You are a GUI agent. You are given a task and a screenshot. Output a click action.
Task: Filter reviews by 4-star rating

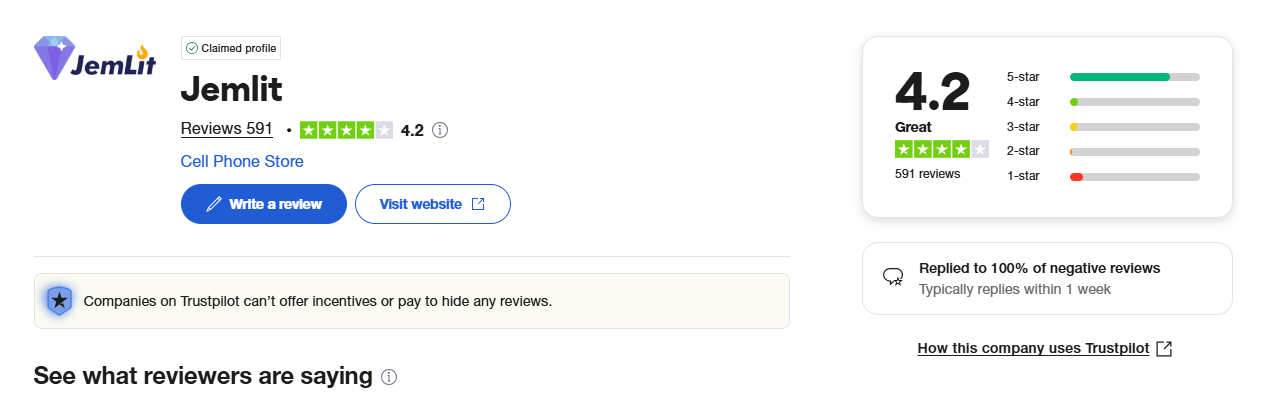coord(1102,102)
